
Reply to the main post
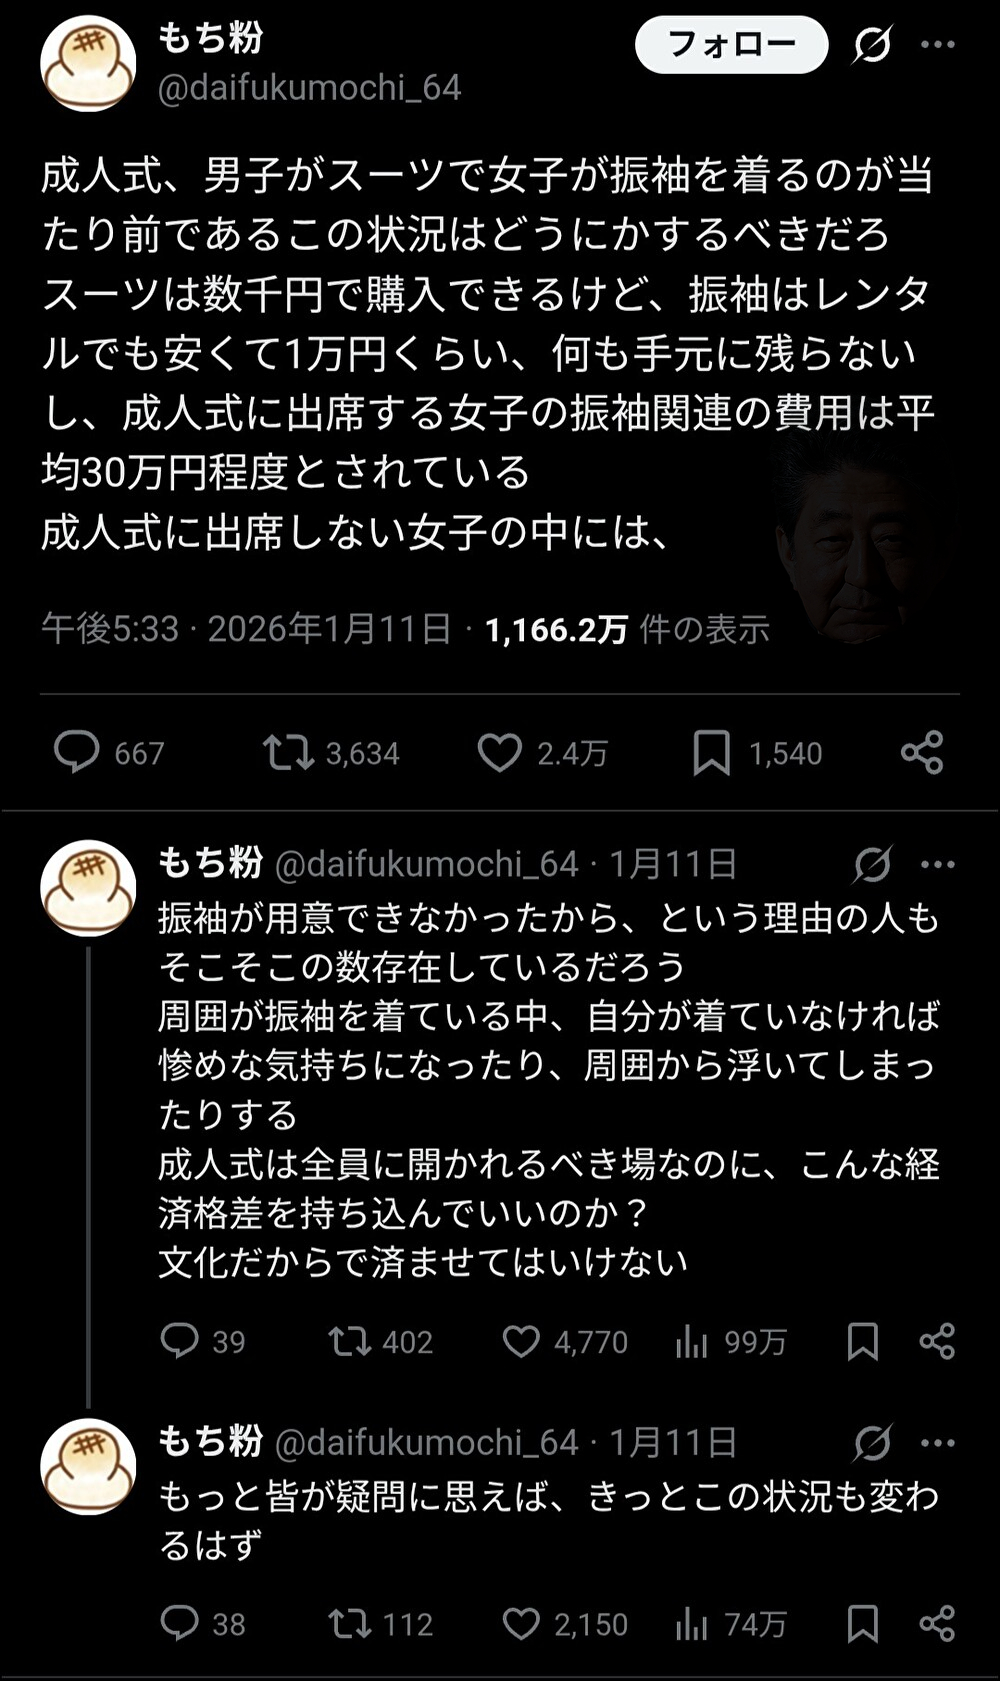click(x=77, y=752)
